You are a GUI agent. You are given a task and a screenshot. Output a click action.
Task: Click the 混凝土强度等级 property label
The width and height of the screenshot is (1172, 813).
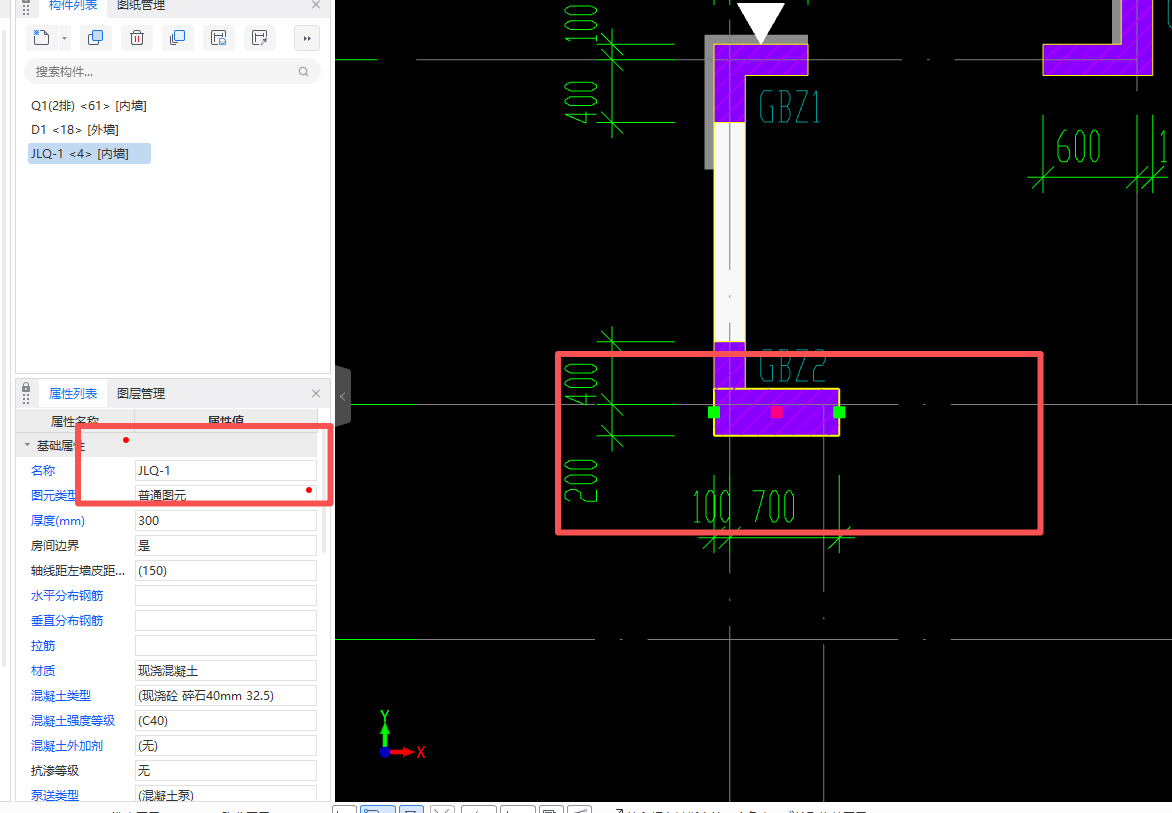pyautogui.click(x=73, y=721)
